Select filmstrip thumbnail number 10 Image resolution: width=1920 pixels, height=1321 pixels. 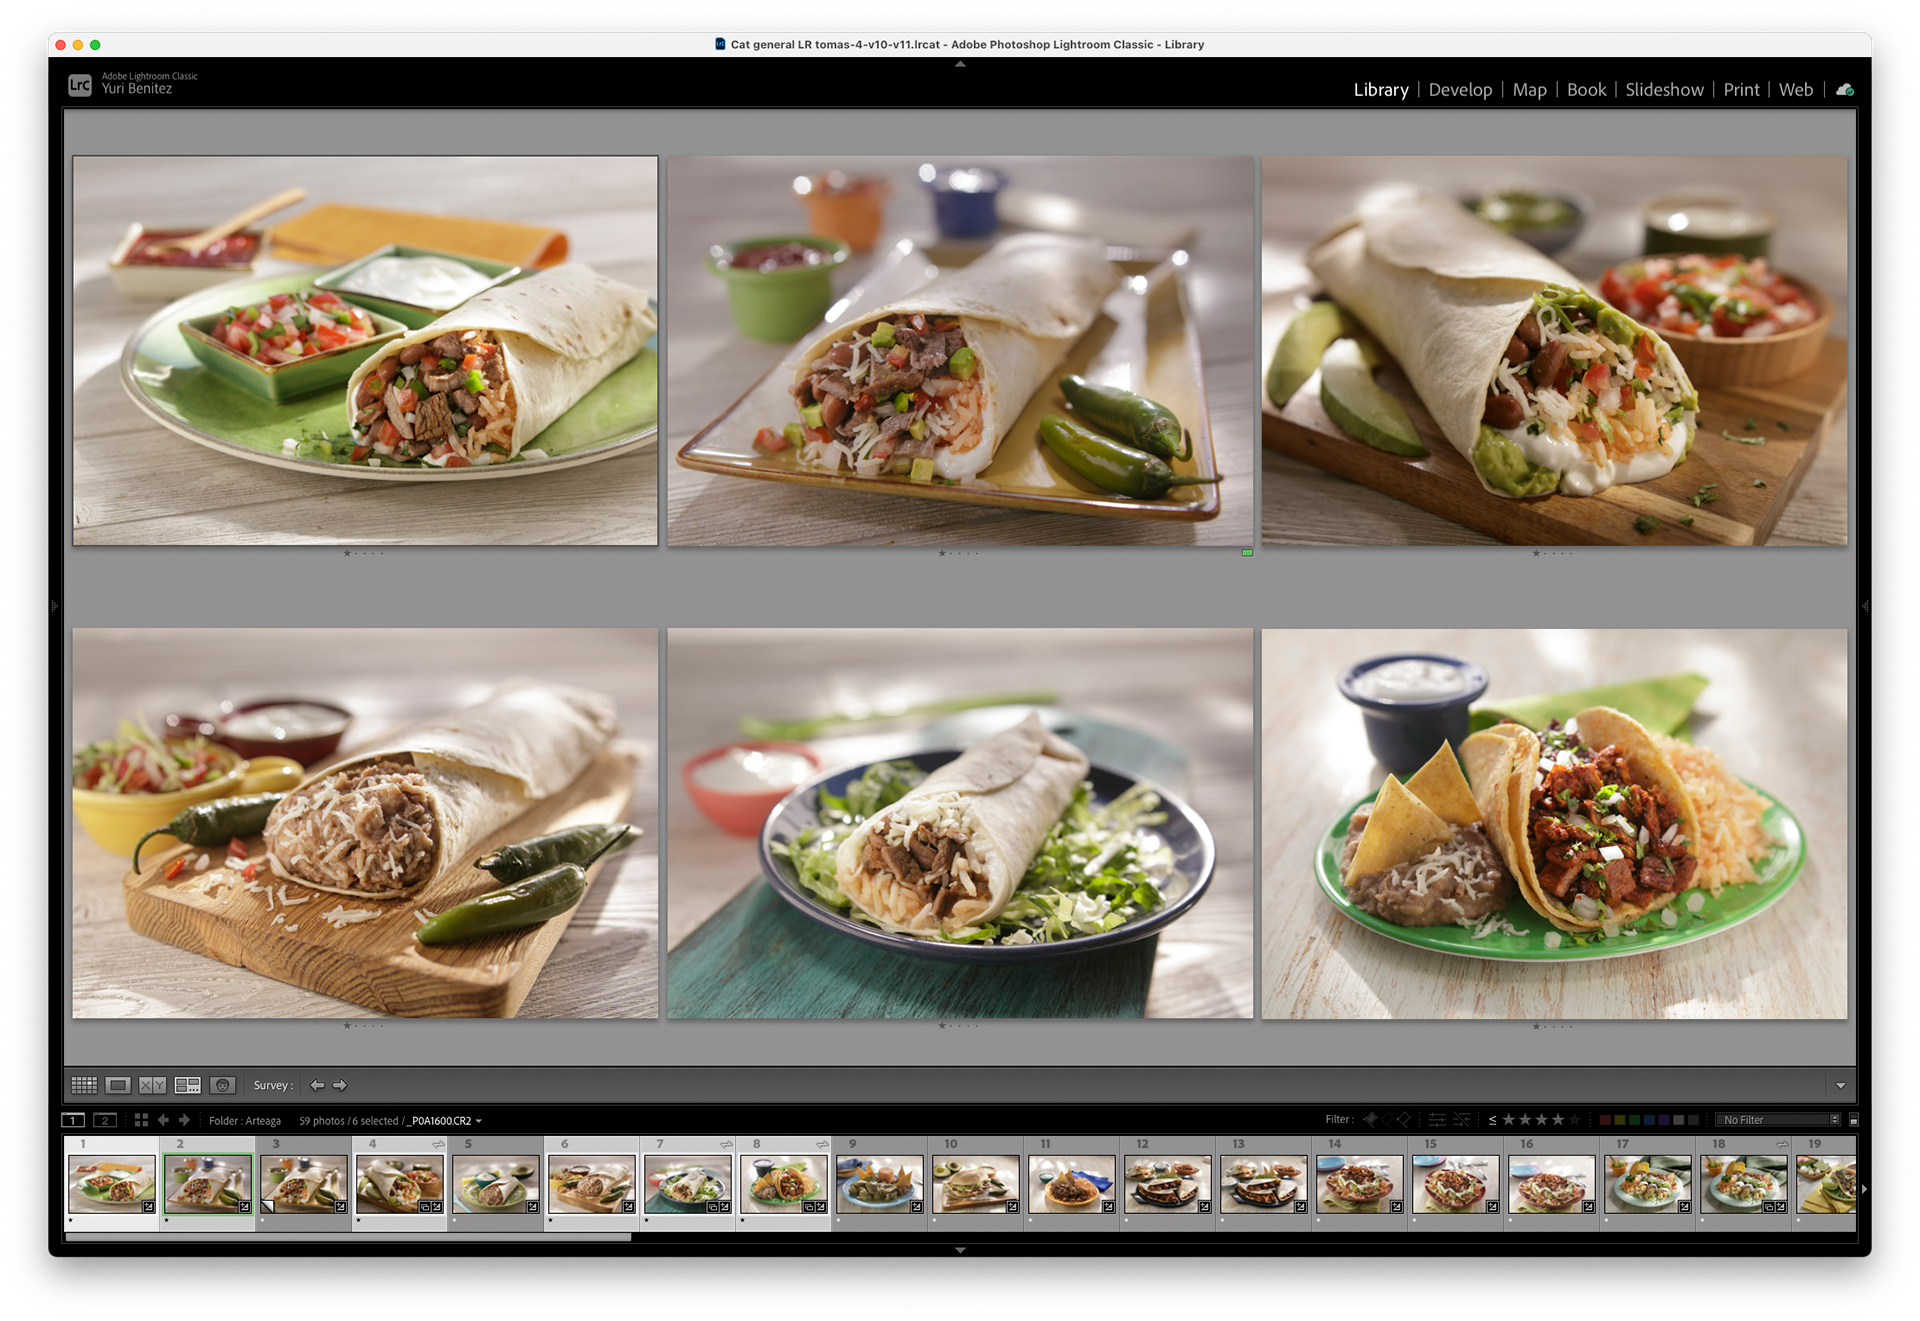click(975, 1184)
